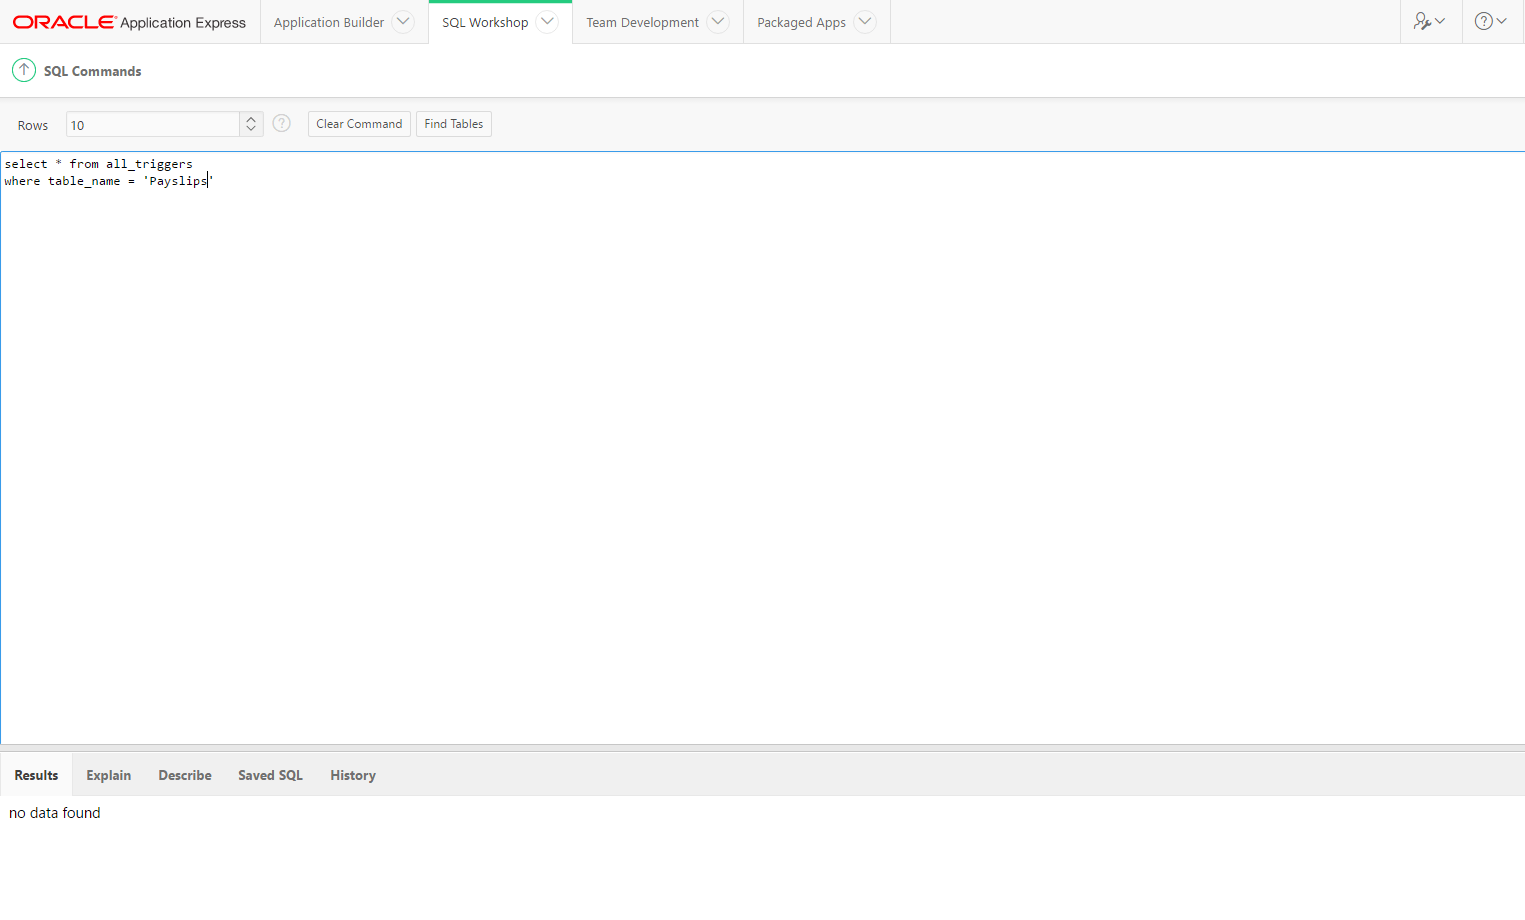The height and width of the screenshot is (920, 1525).
Task: Open help via the question mark icon near Rows
Action: [281, 123]
